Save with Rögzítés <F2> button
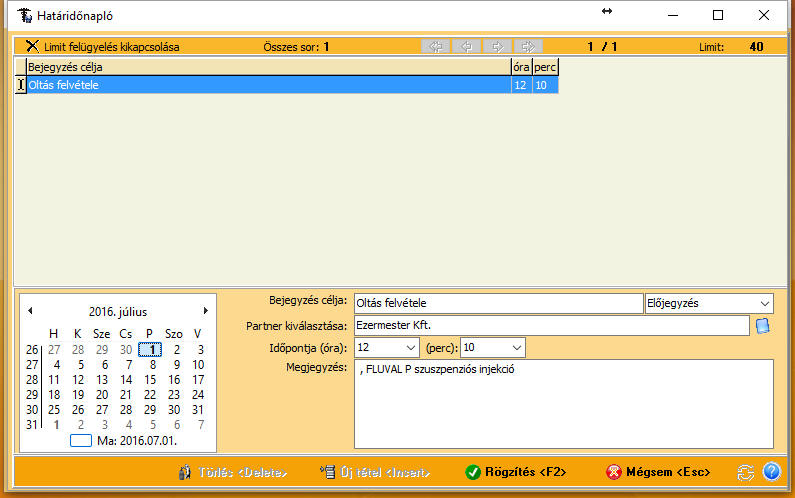The image size is (795, 498). tap(516, 472)
